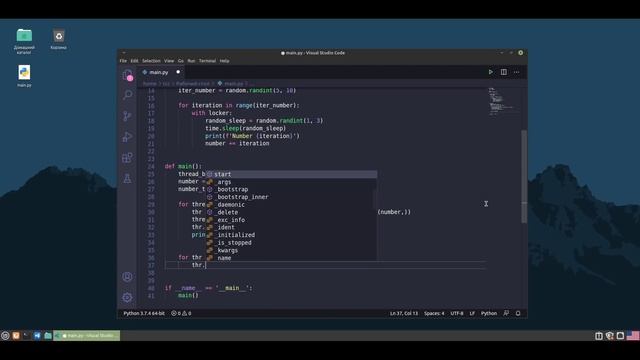The width and height of the screenshot is (640, 360).
Task: Switch to the main.py editor tab
Action: tap(158, 72)
